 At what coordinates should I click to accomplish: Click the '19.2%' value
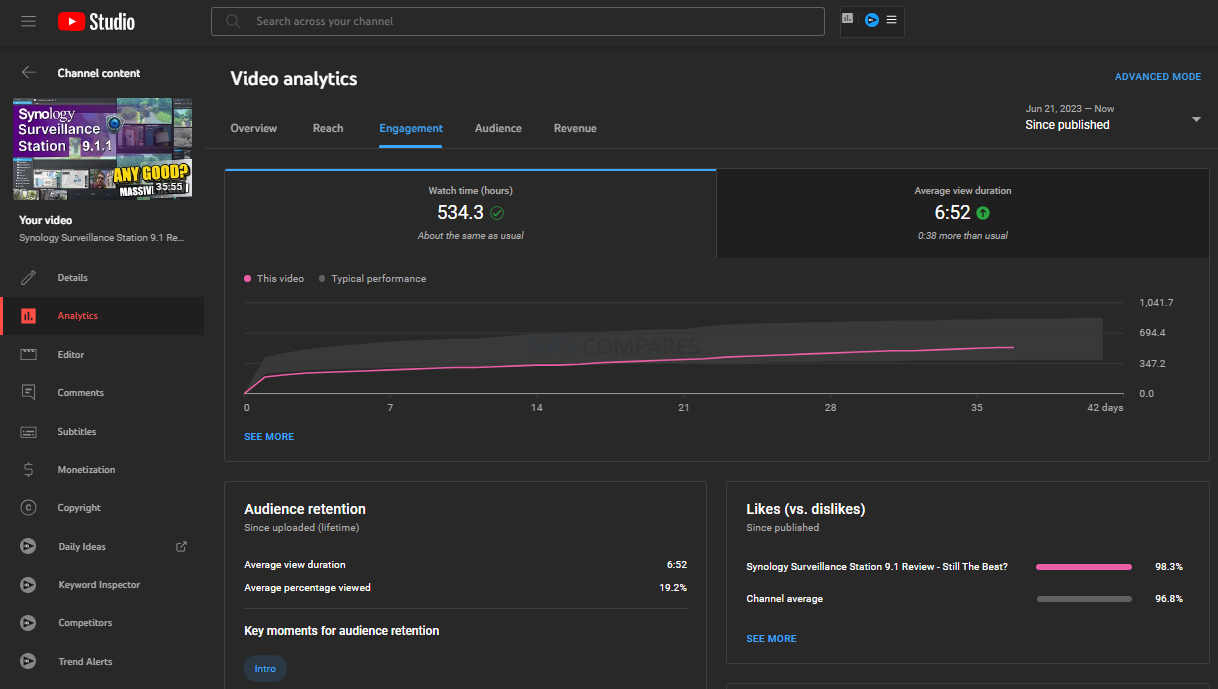click(x=673, y=588)
